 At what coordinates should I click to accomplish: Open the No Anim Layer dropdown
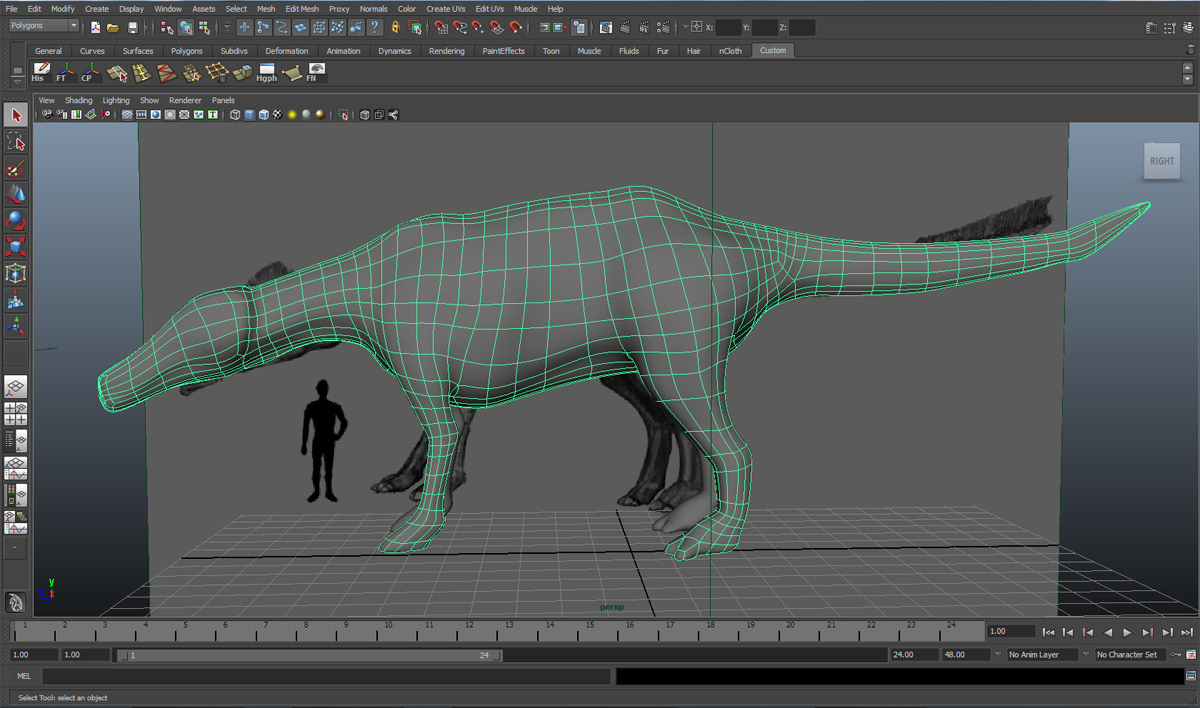pos(1042,655)
